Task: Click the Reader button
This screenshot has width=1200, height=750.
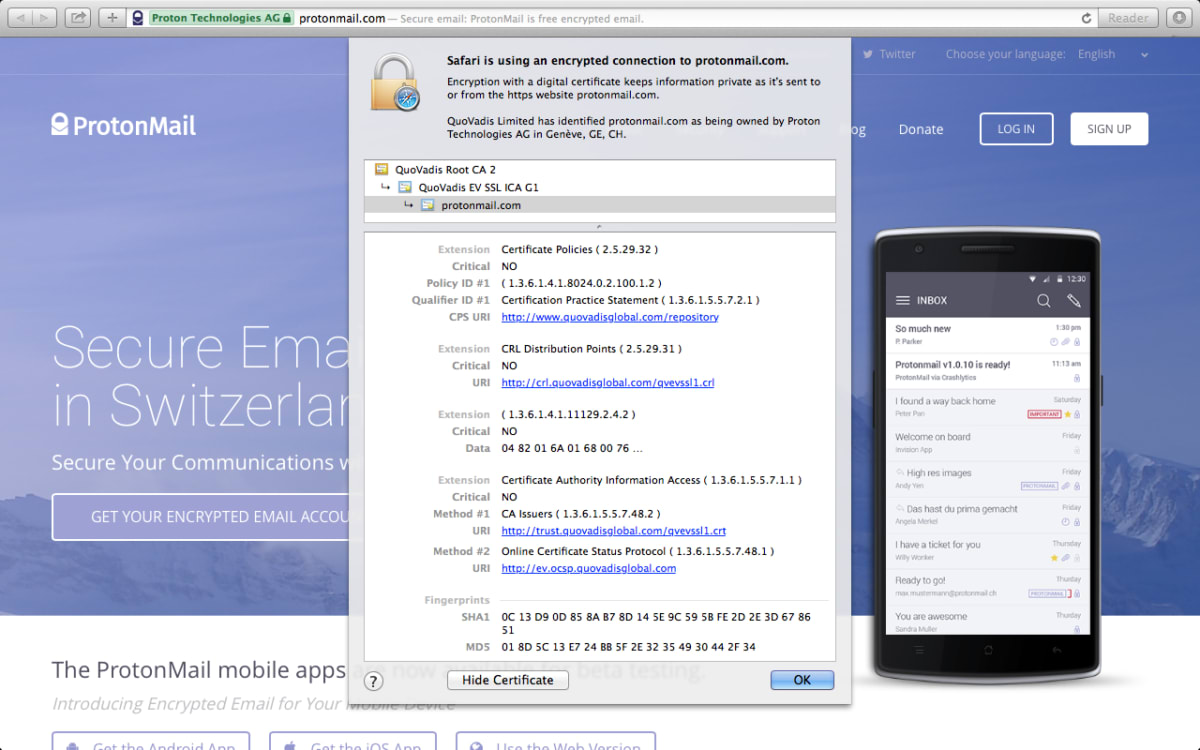Action: [1129, 18]
